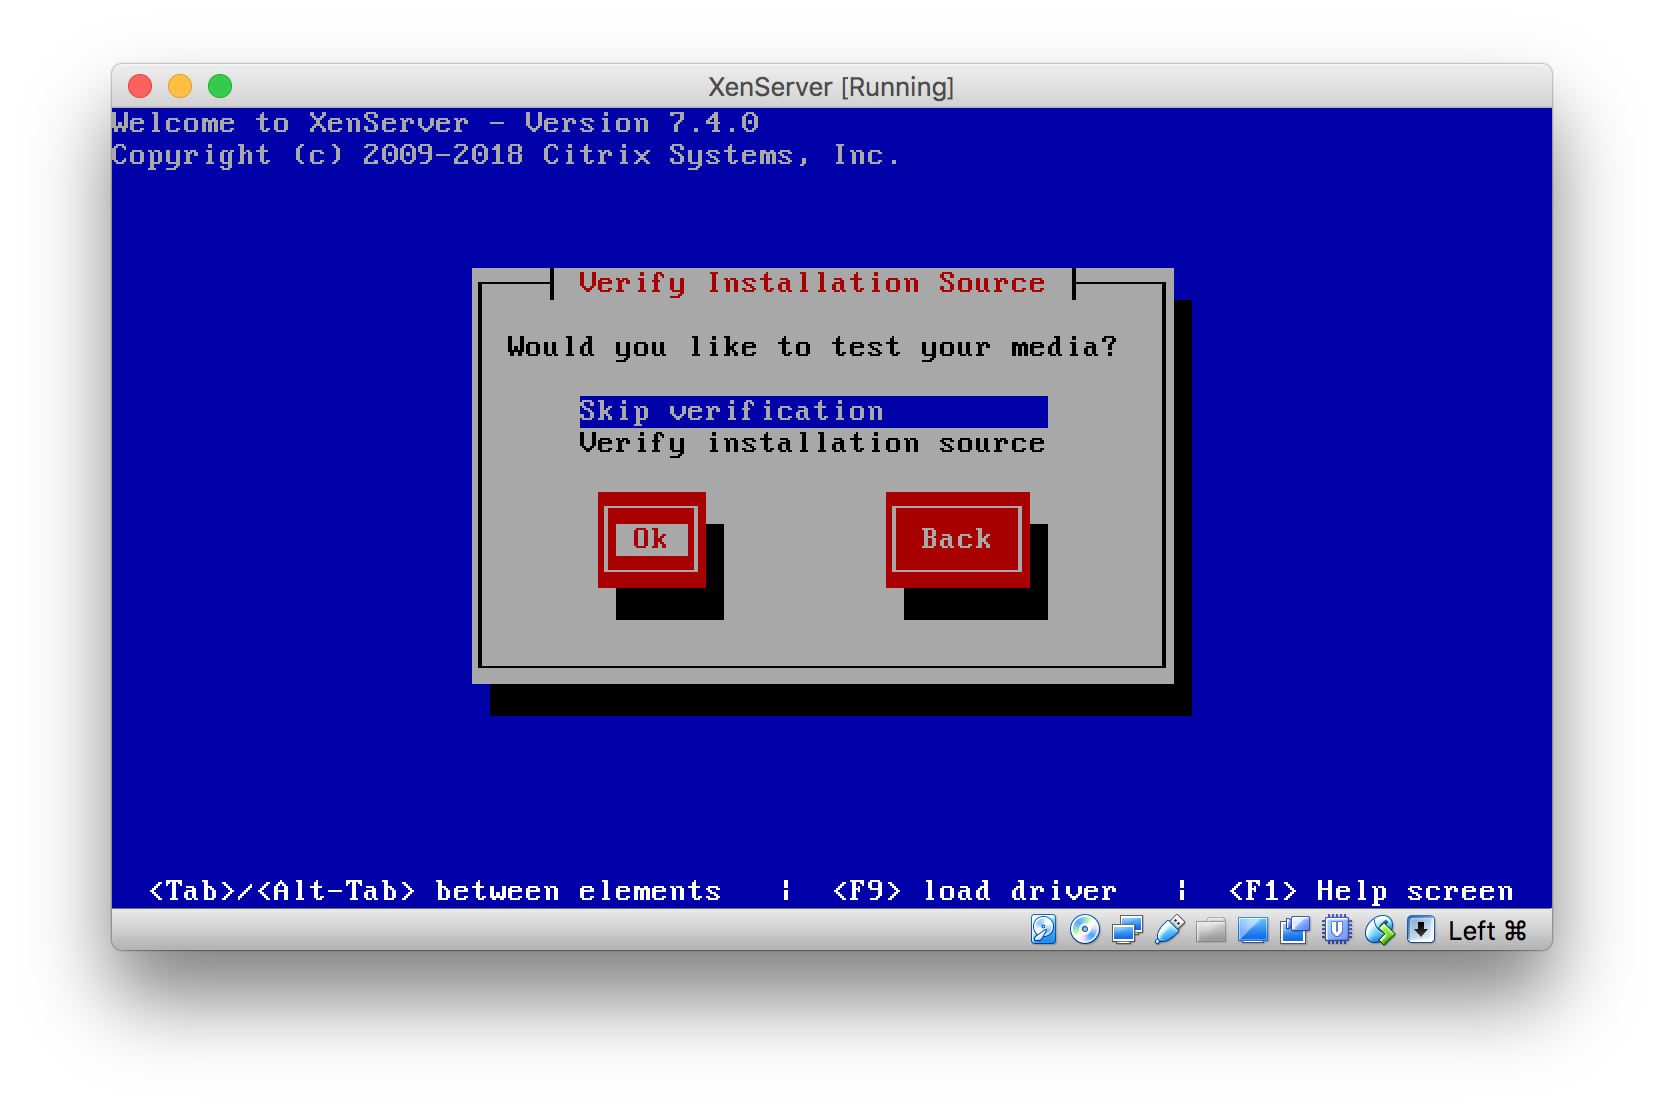Click the XenServer [Running] window title
1664x1110 pixels.
tap(831, 87)
